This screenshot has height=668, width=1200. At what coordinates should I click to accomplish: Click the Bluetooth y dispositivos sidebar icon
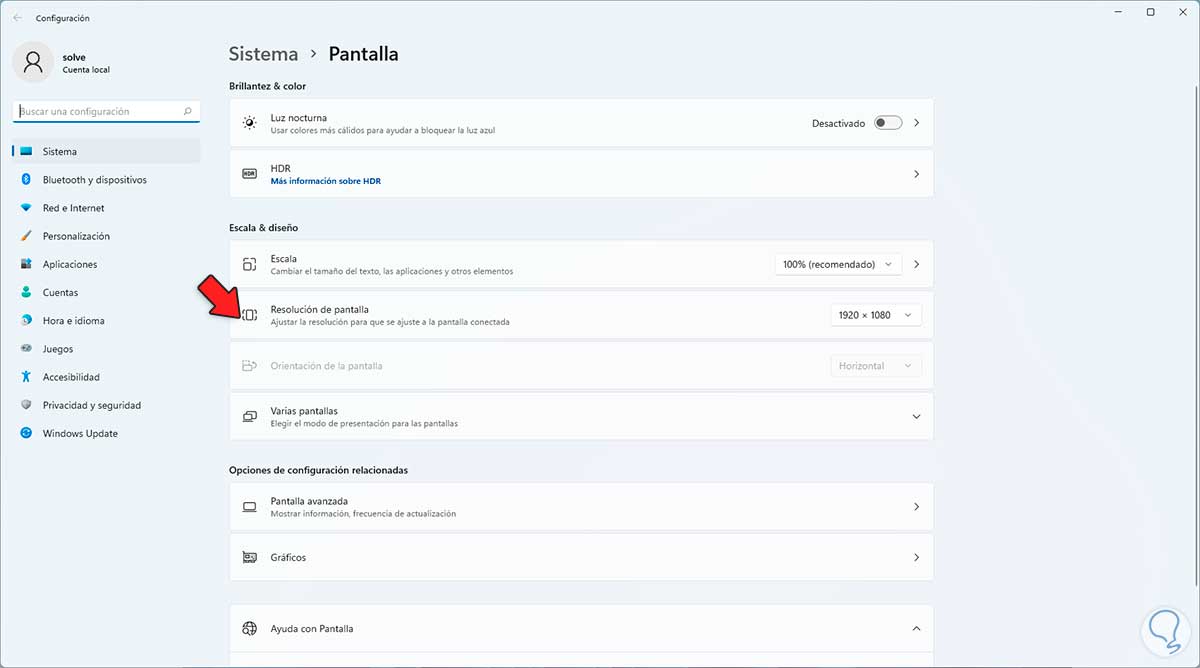click(26, 180)
